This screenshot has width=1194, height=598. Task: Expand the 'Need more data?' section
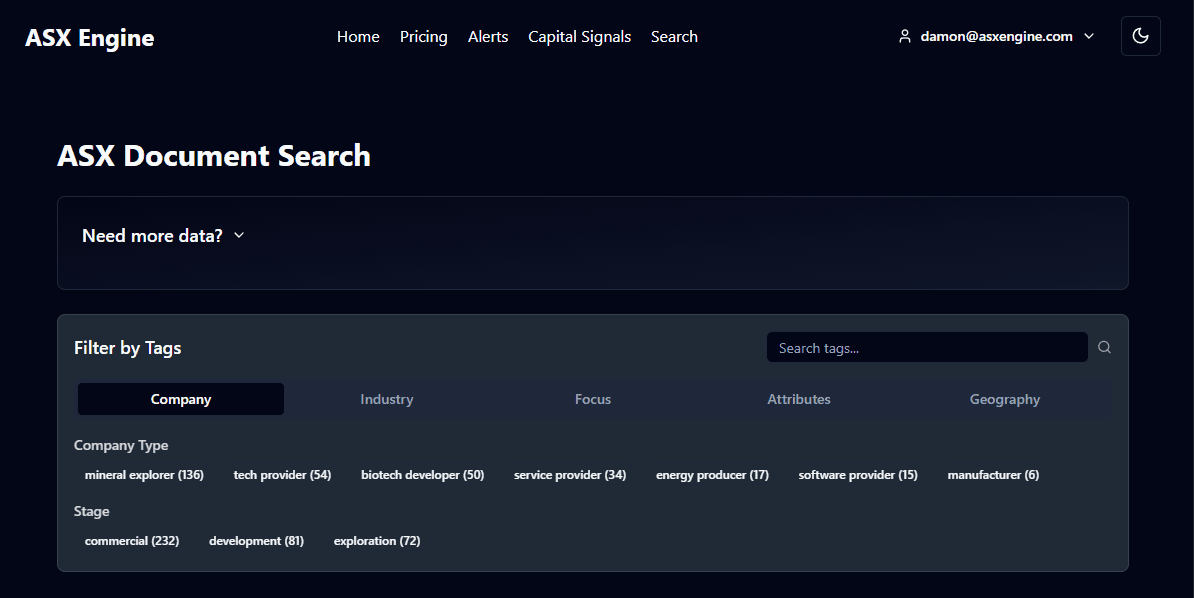(x=164, y=236)
